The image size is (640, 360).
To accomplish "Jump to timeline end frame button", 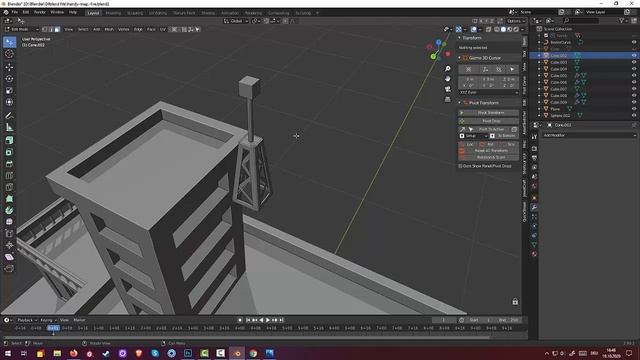I will (x=281, y=320).
